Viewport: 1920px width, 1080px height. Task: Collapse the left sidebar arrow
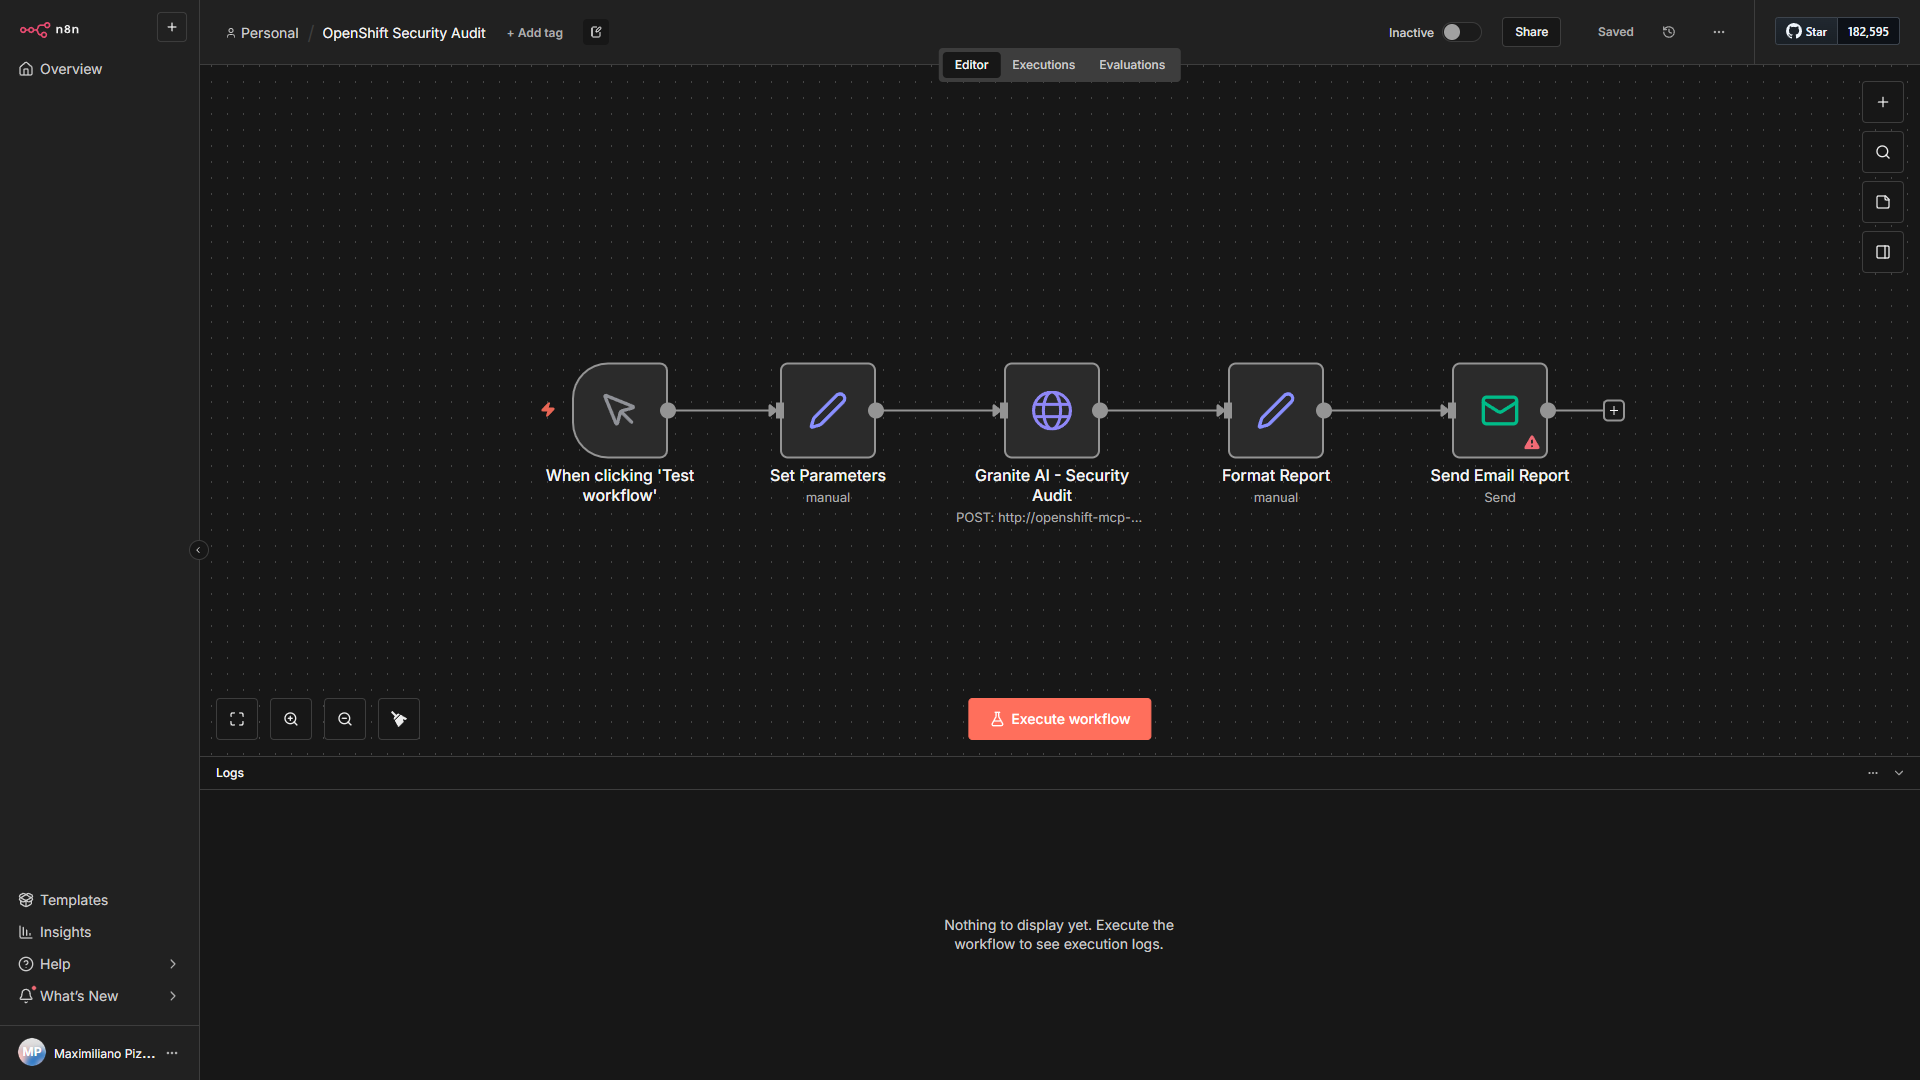point(198,550)
